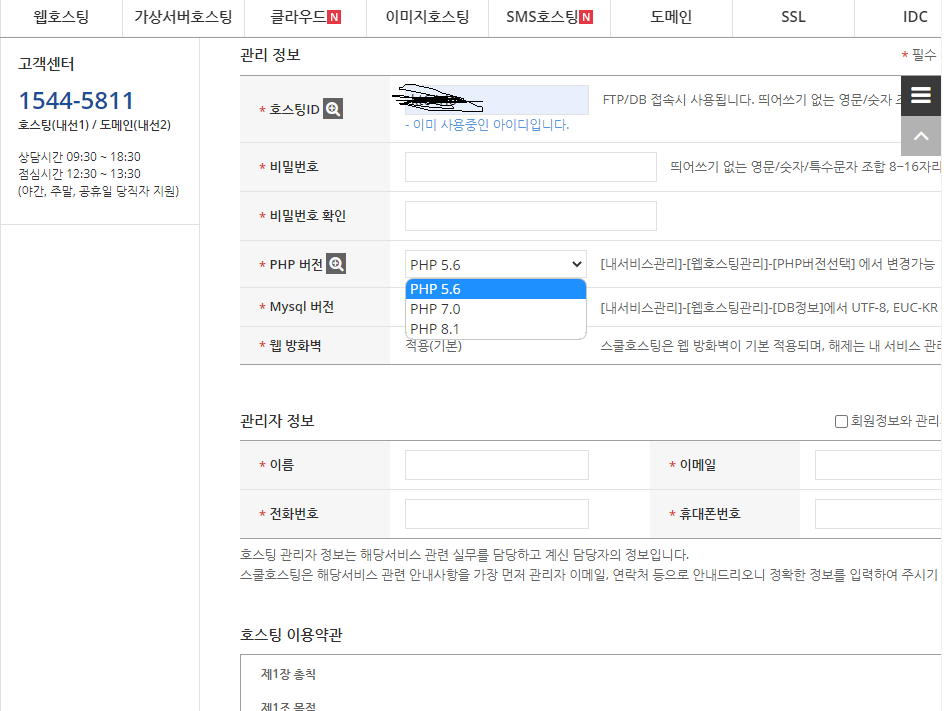This screenshot has width=946, height=711.
Task: Click the scroll-to-top arrow button
Action: tap(921, 136)
